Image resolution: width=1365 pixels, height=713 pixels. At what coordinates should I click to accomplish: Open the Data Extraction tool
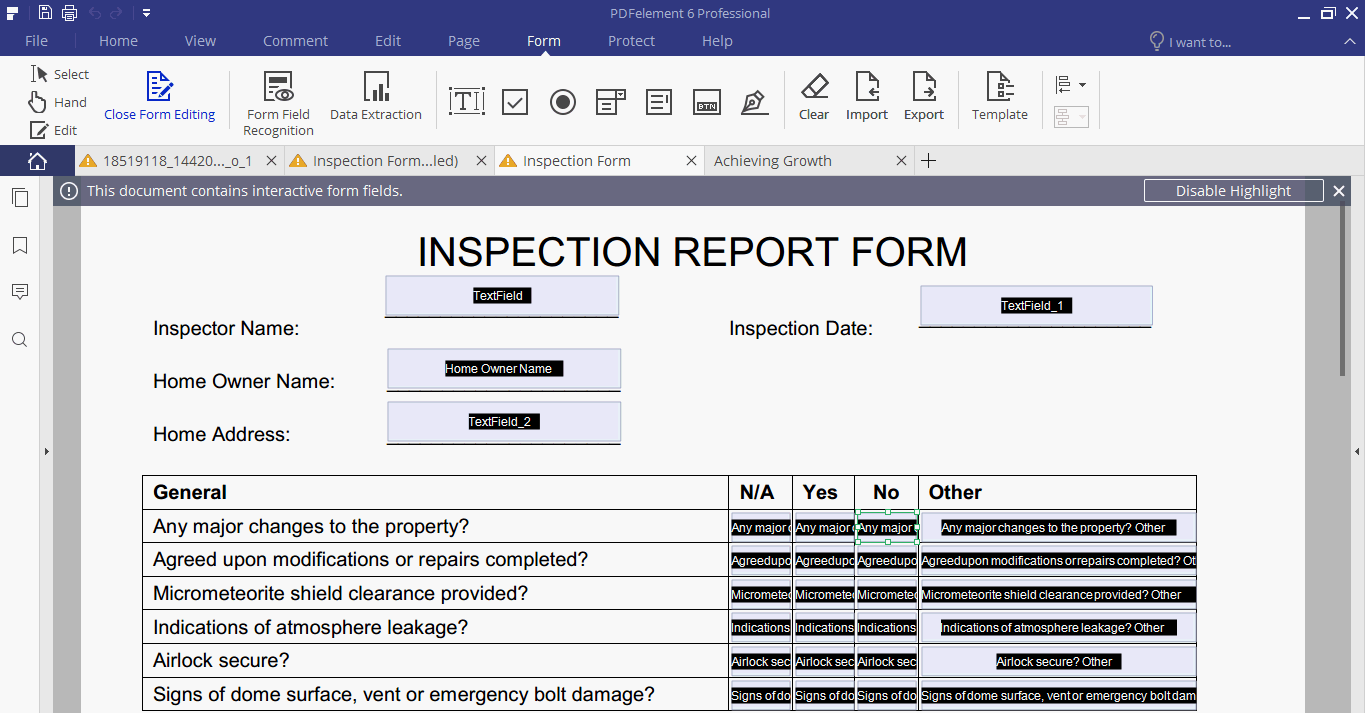pyautogui.click(x=376, y=98)
